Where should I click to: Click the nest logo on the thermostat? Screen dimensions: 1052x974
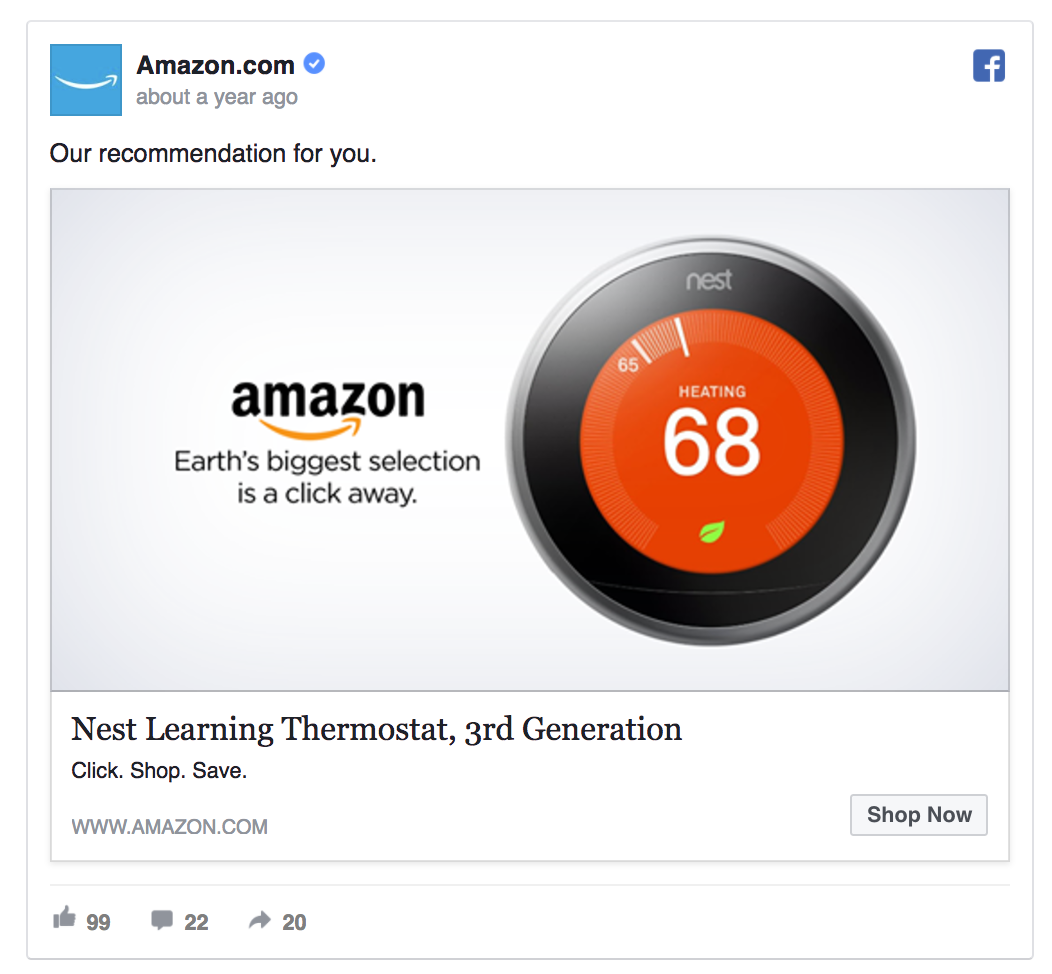(708, 280)
